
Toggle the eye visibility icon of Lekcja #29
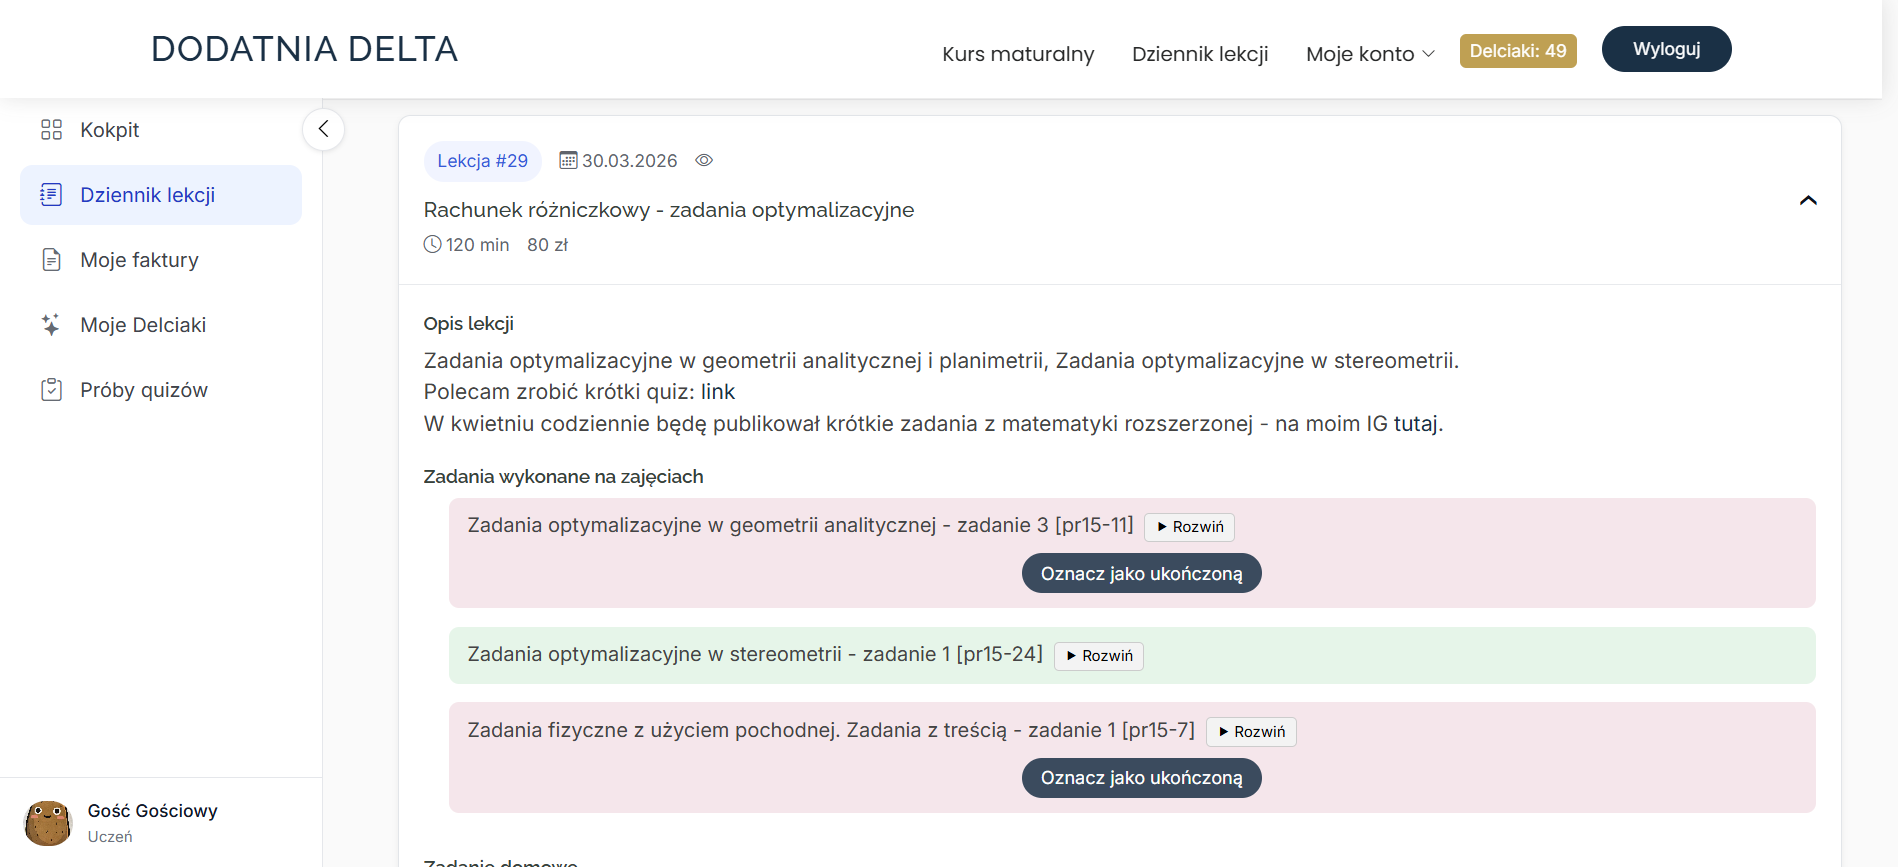tap(704, 160)
